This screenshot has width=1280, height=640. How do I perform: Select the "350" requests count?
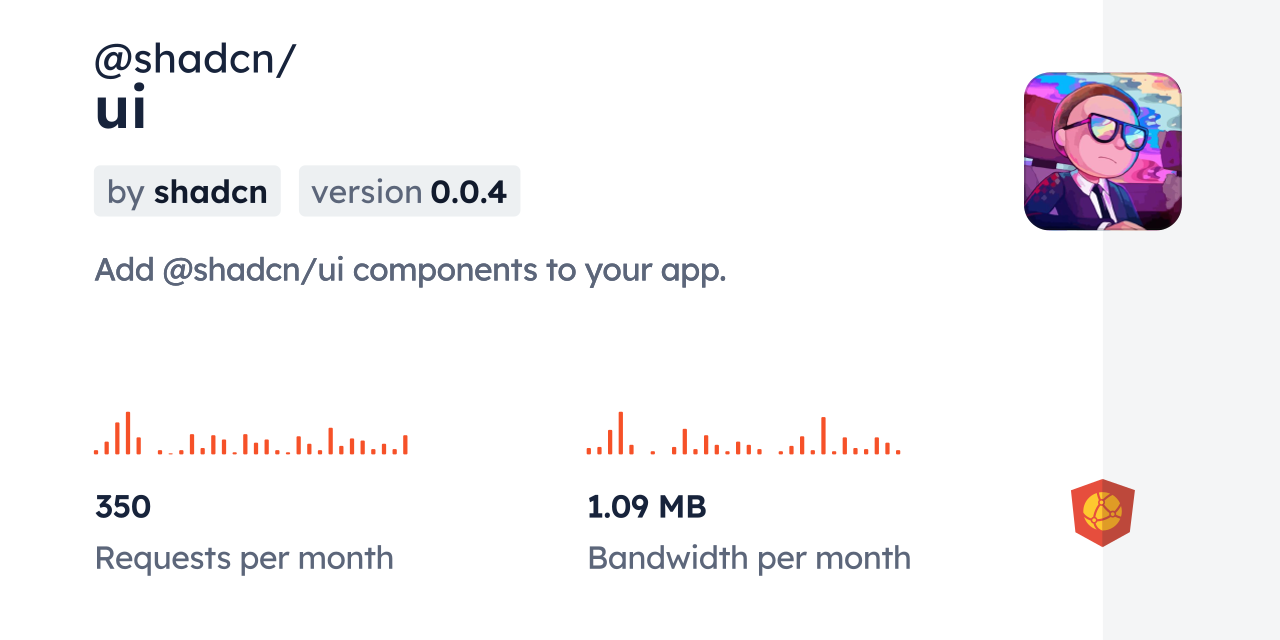[123, 507]
